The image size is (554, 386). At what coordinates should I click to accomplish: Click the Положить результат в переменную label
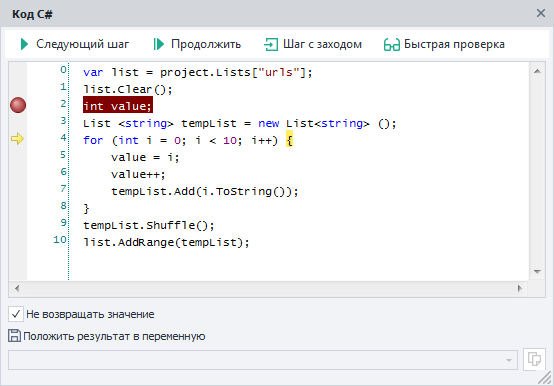coord(114,336)
